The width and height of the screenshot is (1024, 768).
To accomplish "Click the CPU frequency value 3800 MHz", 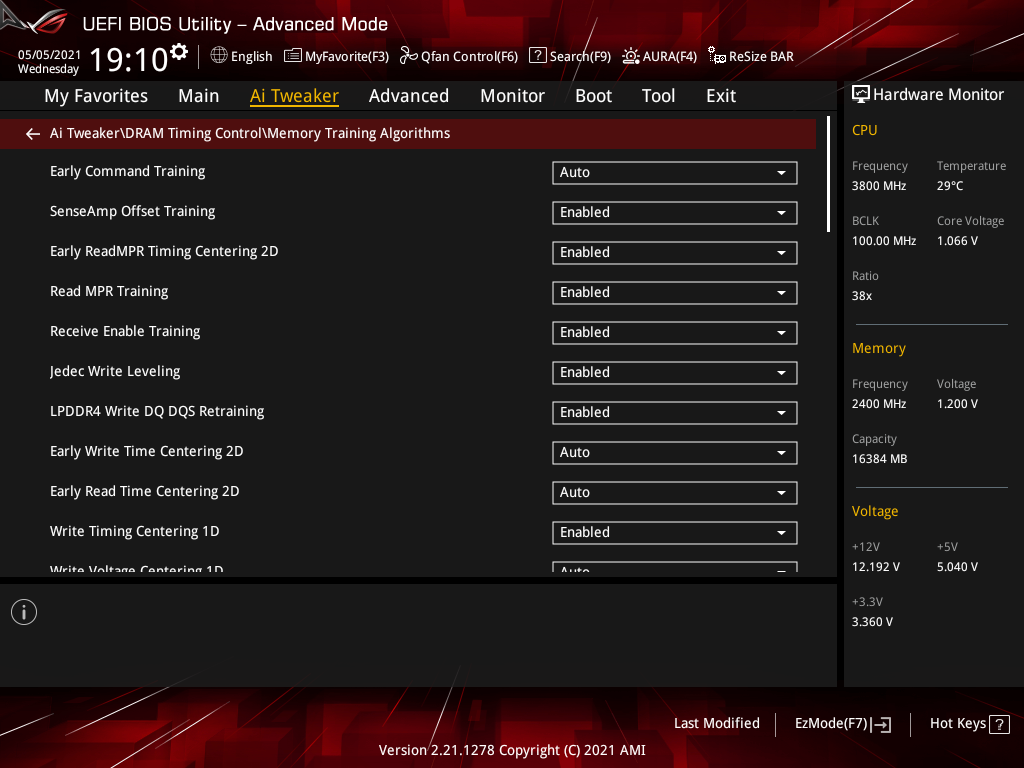I will click(x=878, y=186).
